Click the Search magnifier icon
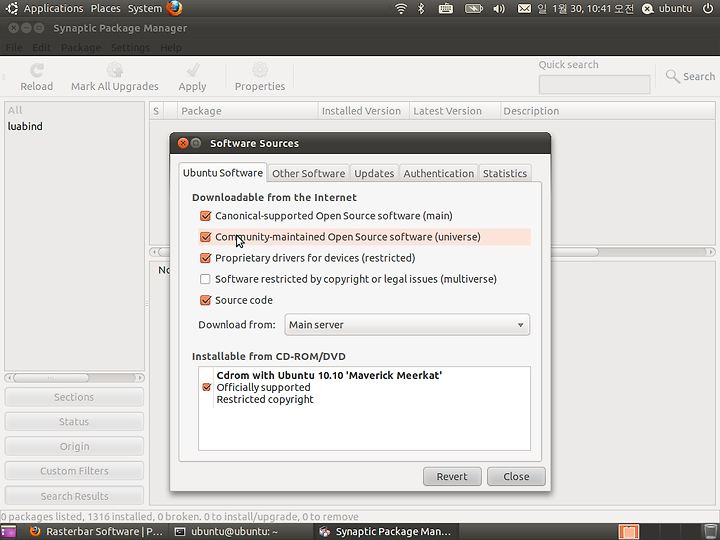Screen dimensions: 720x540 coord(673,76)
